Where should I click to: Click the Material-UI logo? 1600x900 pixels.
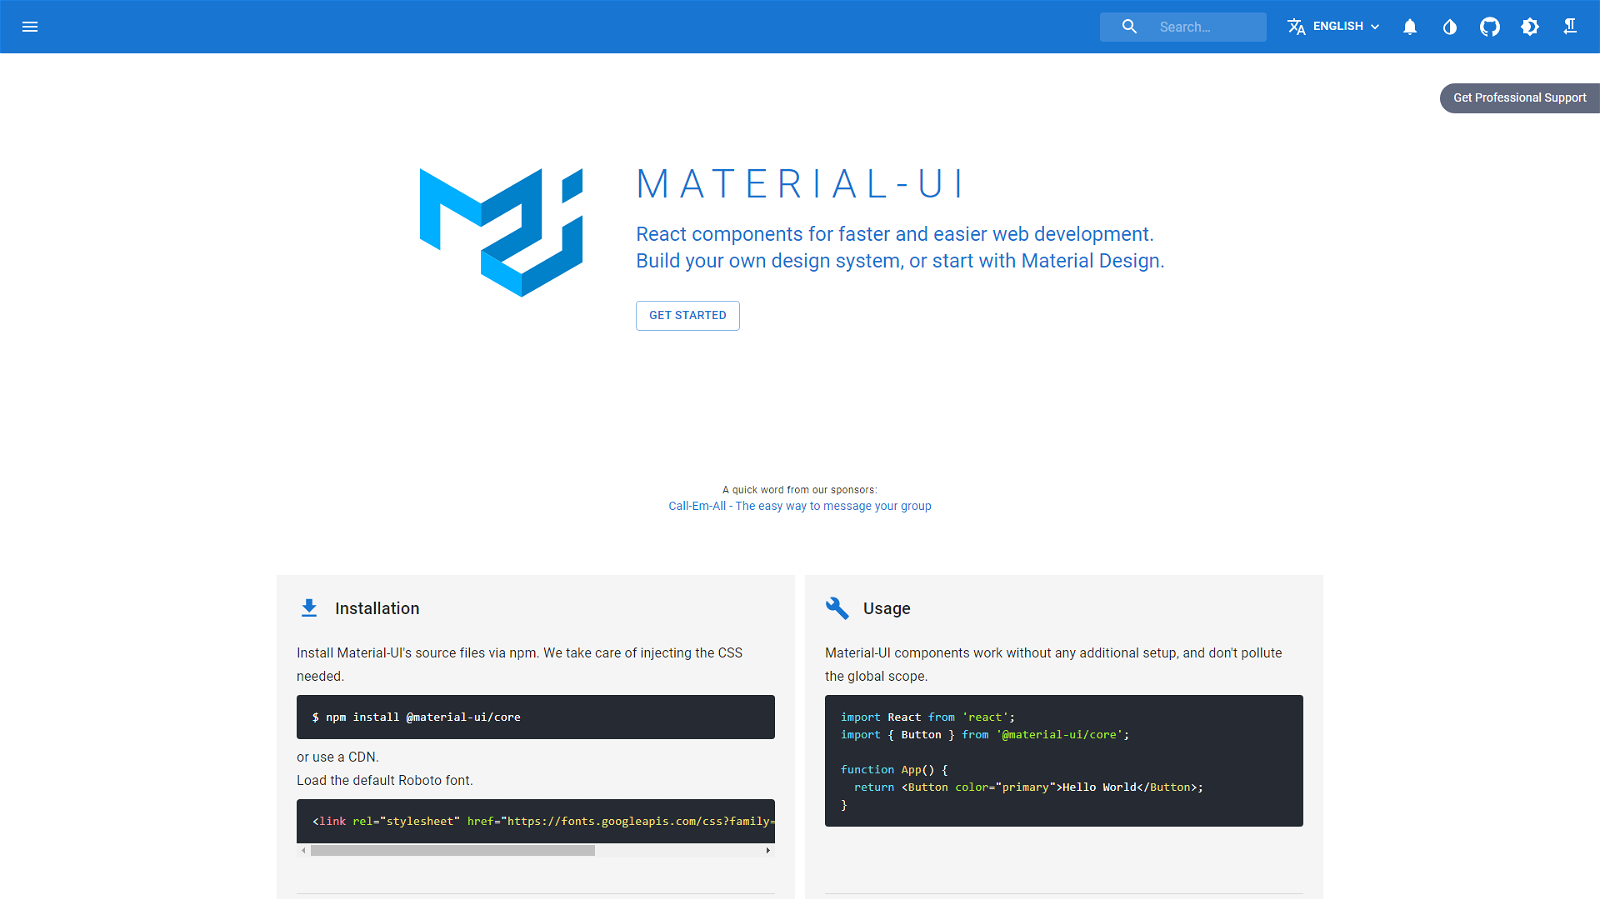pos(501,232)
